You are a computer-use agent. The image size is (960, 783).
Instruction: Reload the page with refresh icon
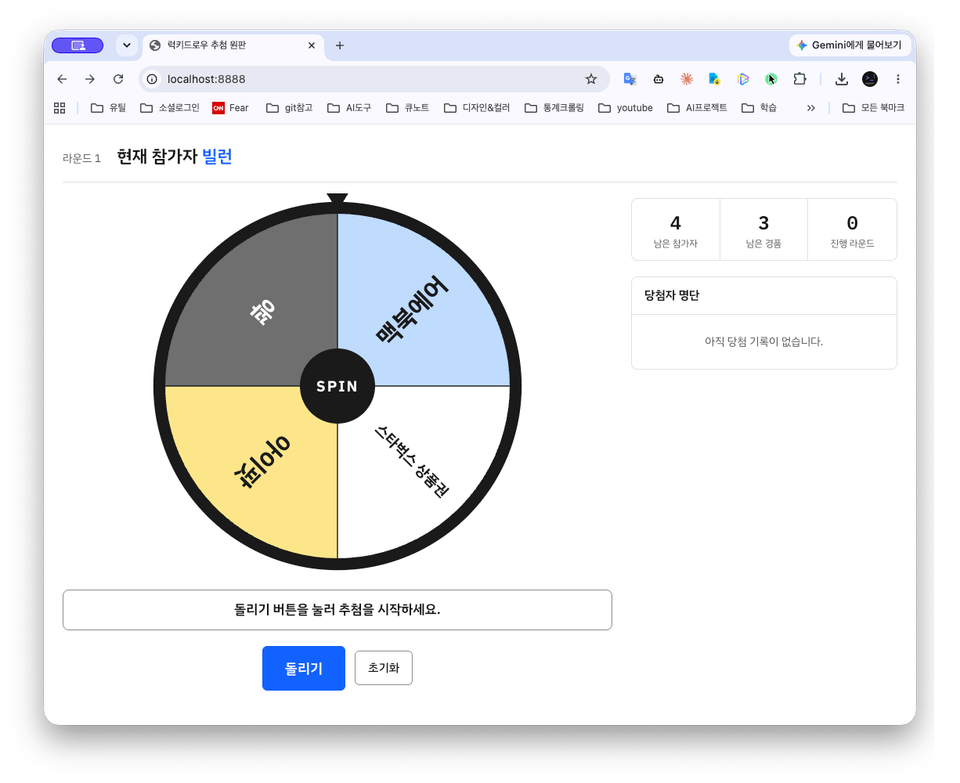point(118,79)
